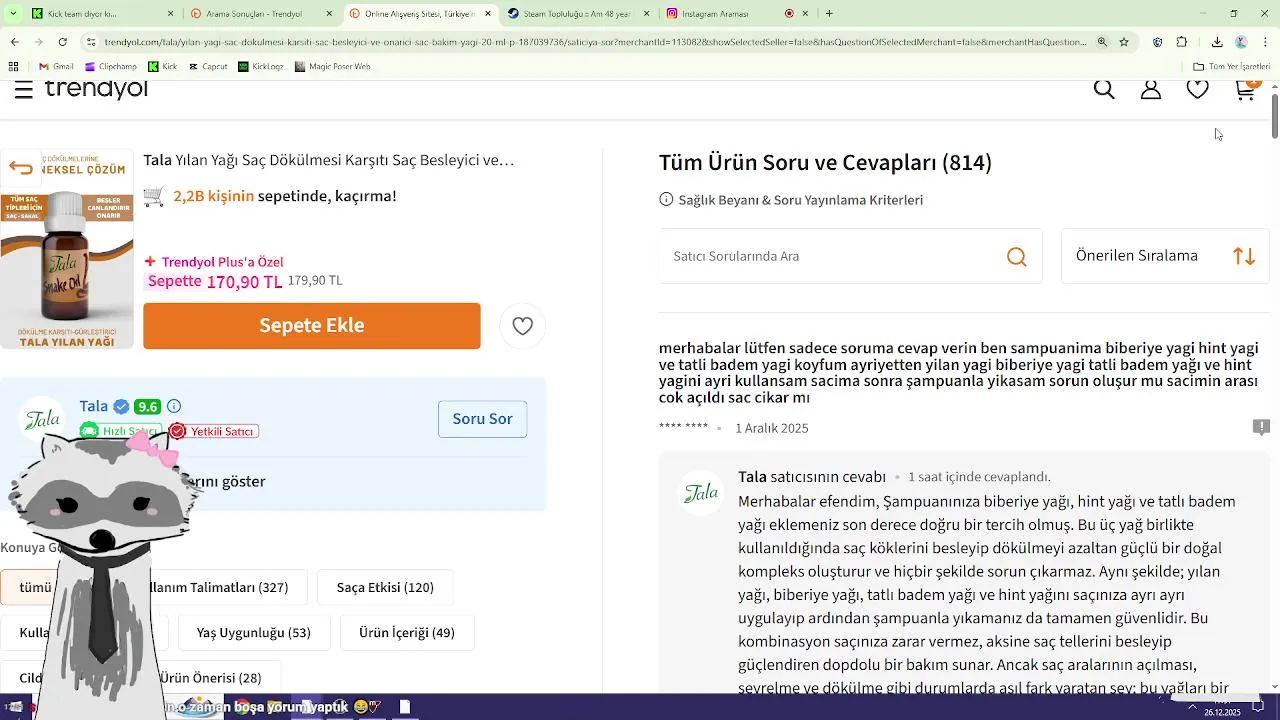Open browser zoom magnifier icon in address bar
The width and height of the screenshot is (1280, 720).
click(1102, 42)
